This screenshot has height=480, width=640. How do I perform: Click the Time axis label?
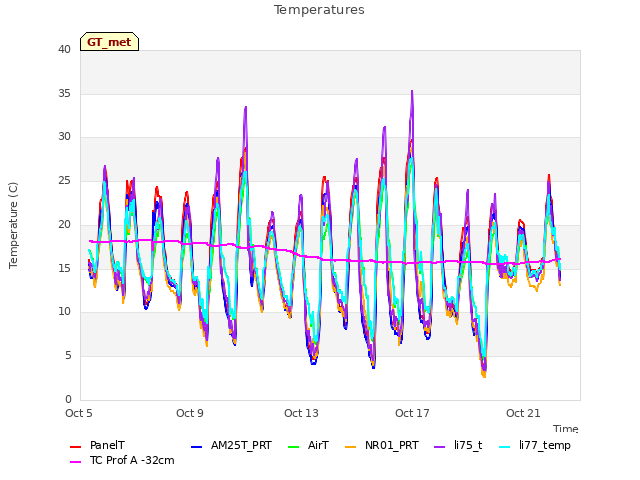coord(566,429)
